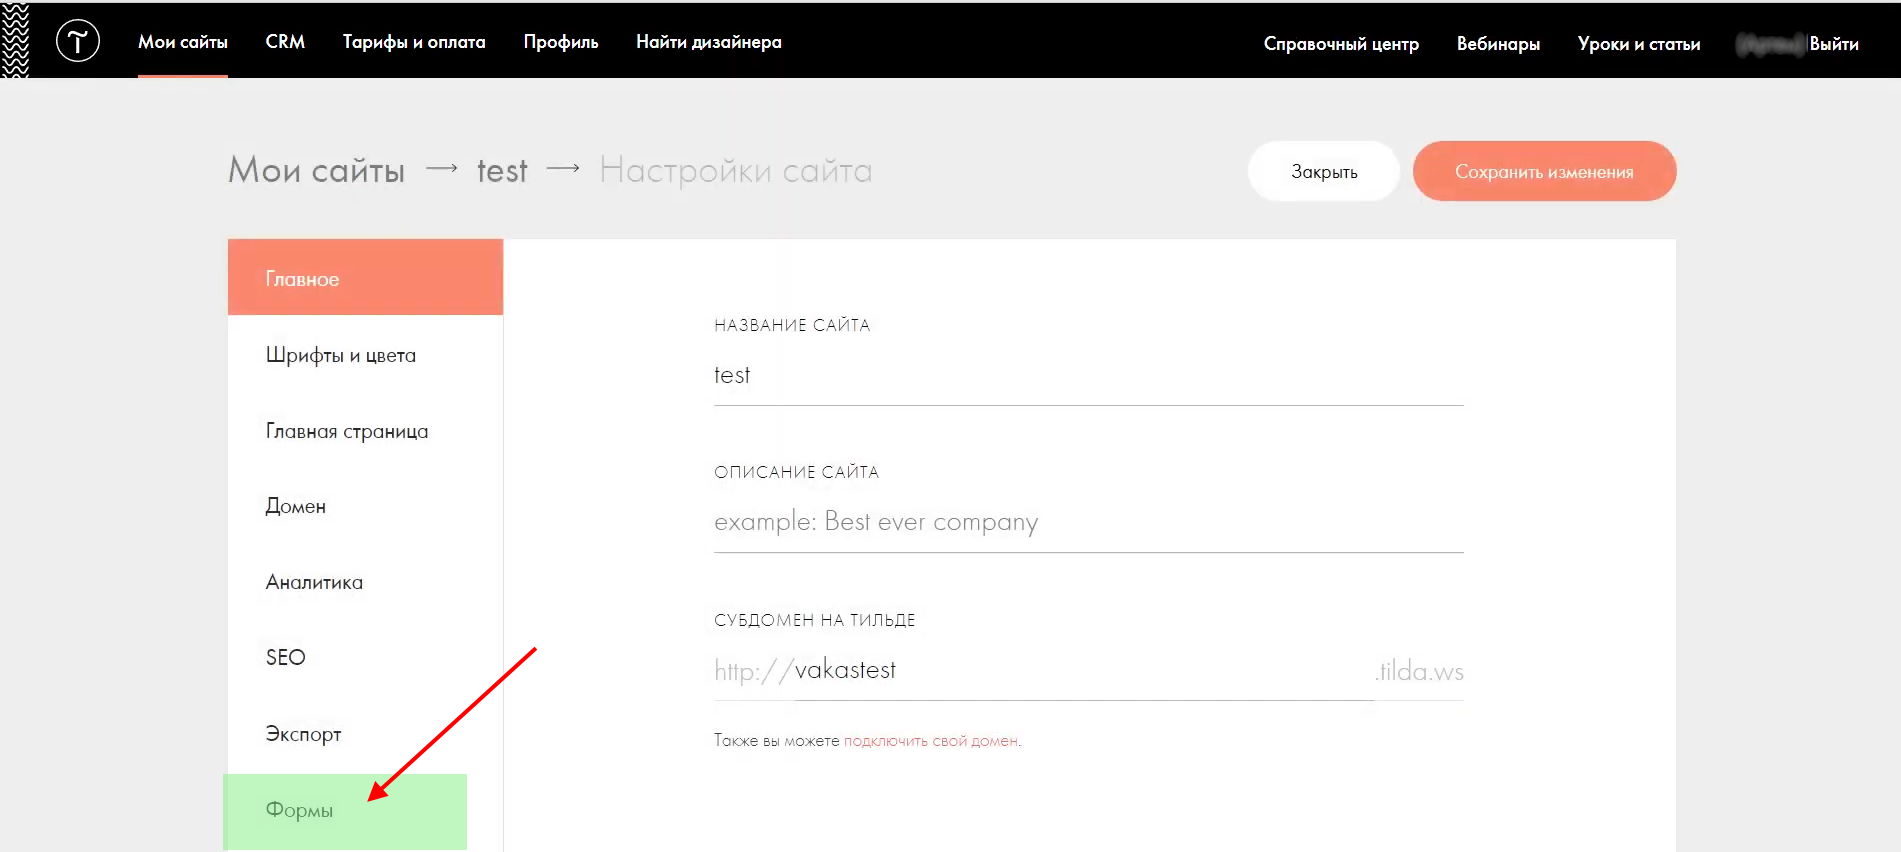This screenshot has width=1901, height=852.
Task: Click Сохранить изменения button
Action: [x=1544, y=172]
